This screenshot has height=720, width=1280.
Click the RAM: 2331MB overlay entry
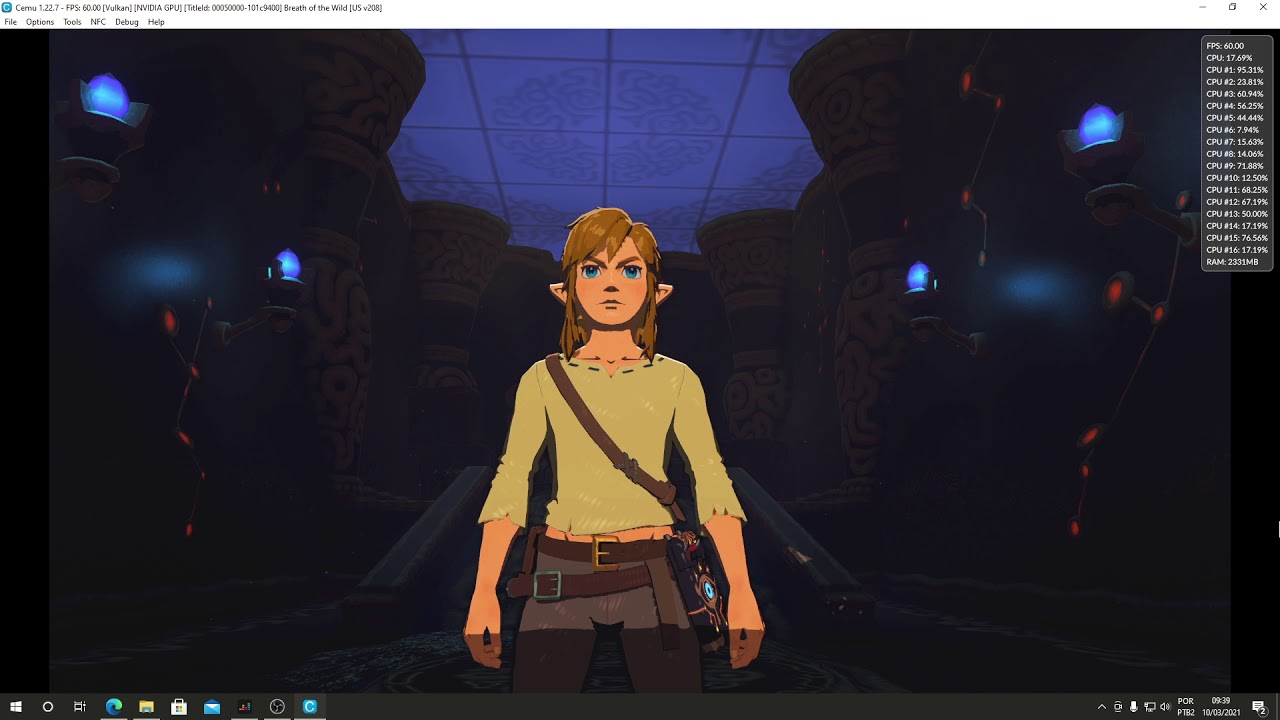(1232, 262)
